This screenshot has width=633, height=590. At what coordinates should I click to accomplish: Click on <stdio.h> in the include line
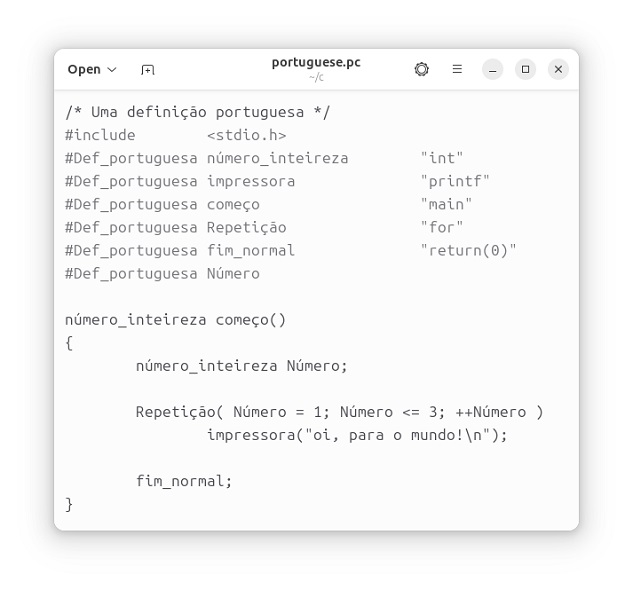tap(246, 135)
